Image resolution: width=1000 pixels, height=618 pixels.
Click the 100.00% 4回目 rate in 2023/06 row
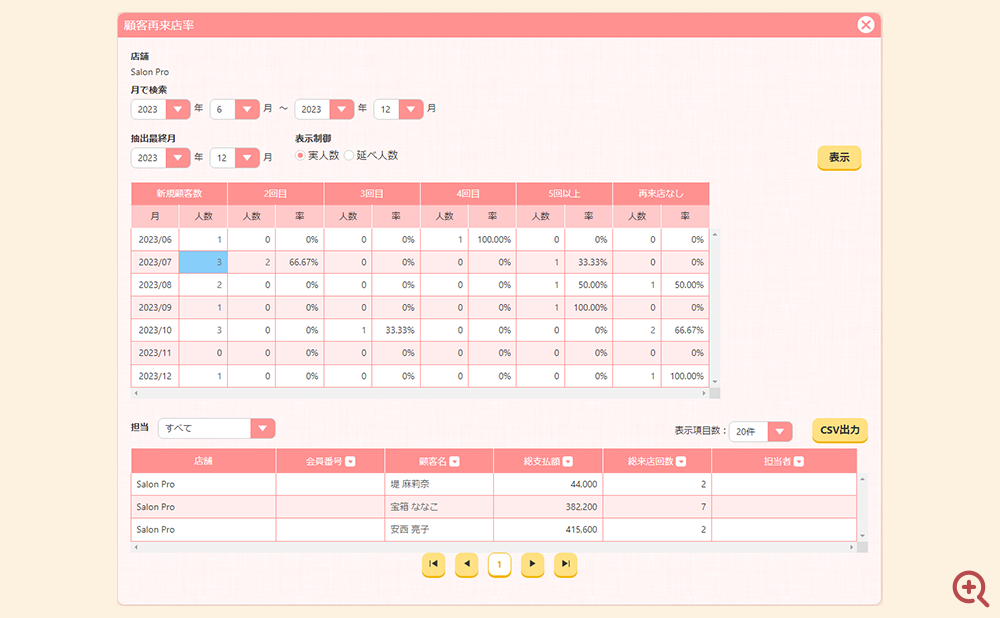(492, 240)
